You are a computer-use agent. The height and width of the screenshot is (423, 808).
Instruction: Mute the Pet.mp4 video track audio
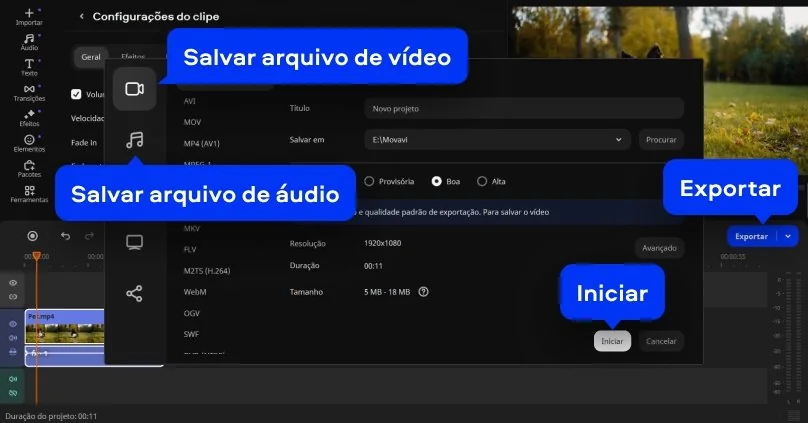coord(13,337)
